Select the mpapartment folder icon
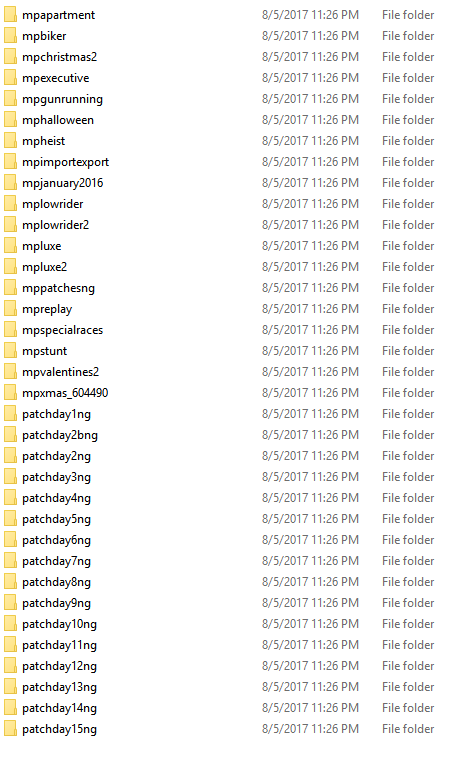Screen dimensions: 474x772 pos(10,15)
